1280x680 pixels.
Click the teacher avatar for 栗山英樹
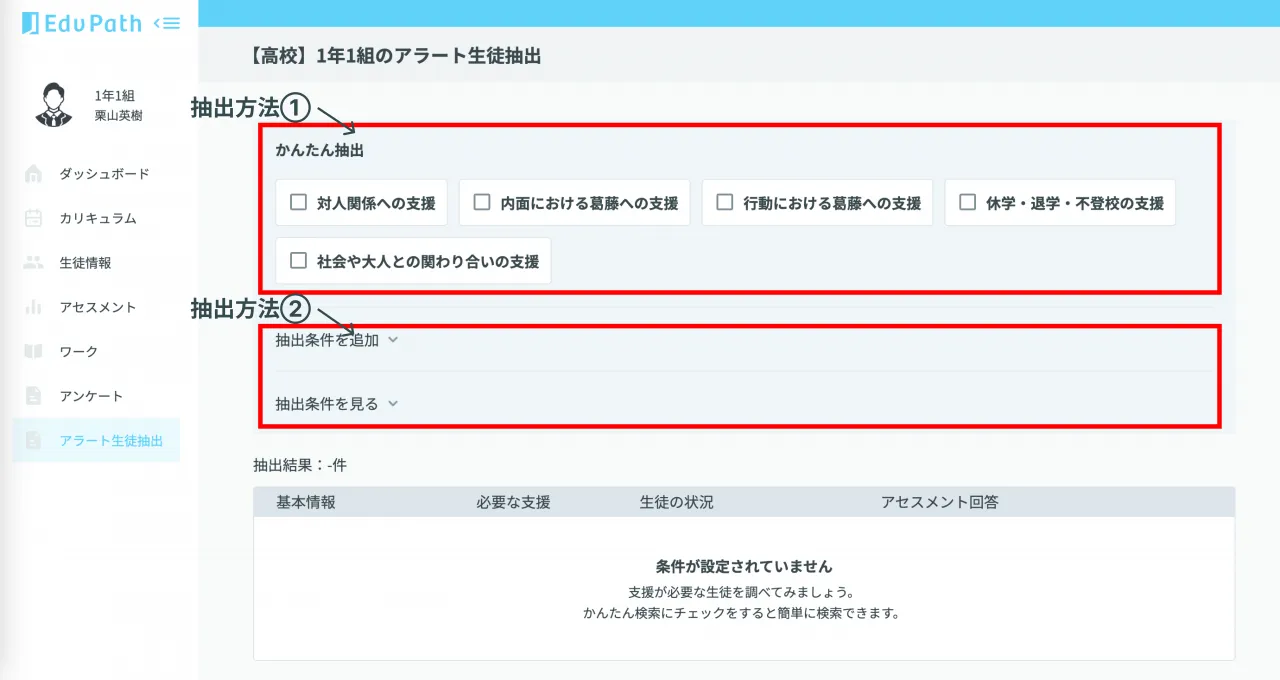[53, 105]
